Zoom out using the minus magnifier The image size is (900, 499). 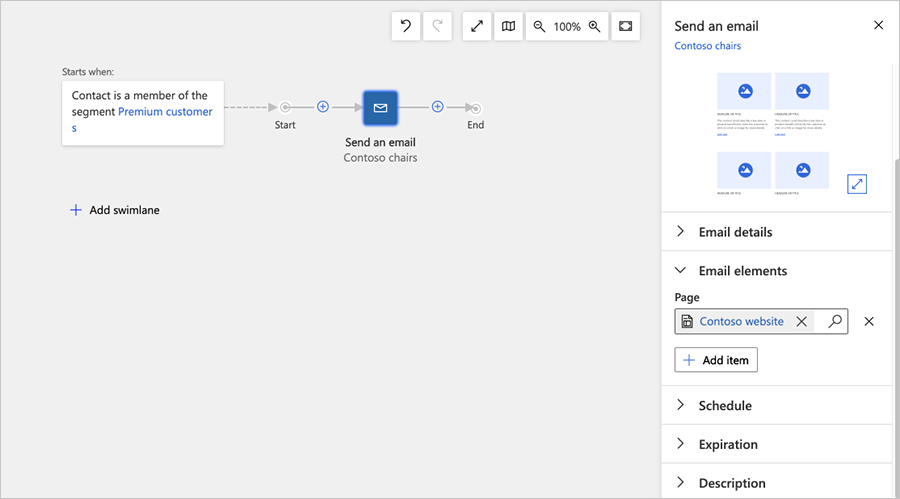tap(539, 27)
